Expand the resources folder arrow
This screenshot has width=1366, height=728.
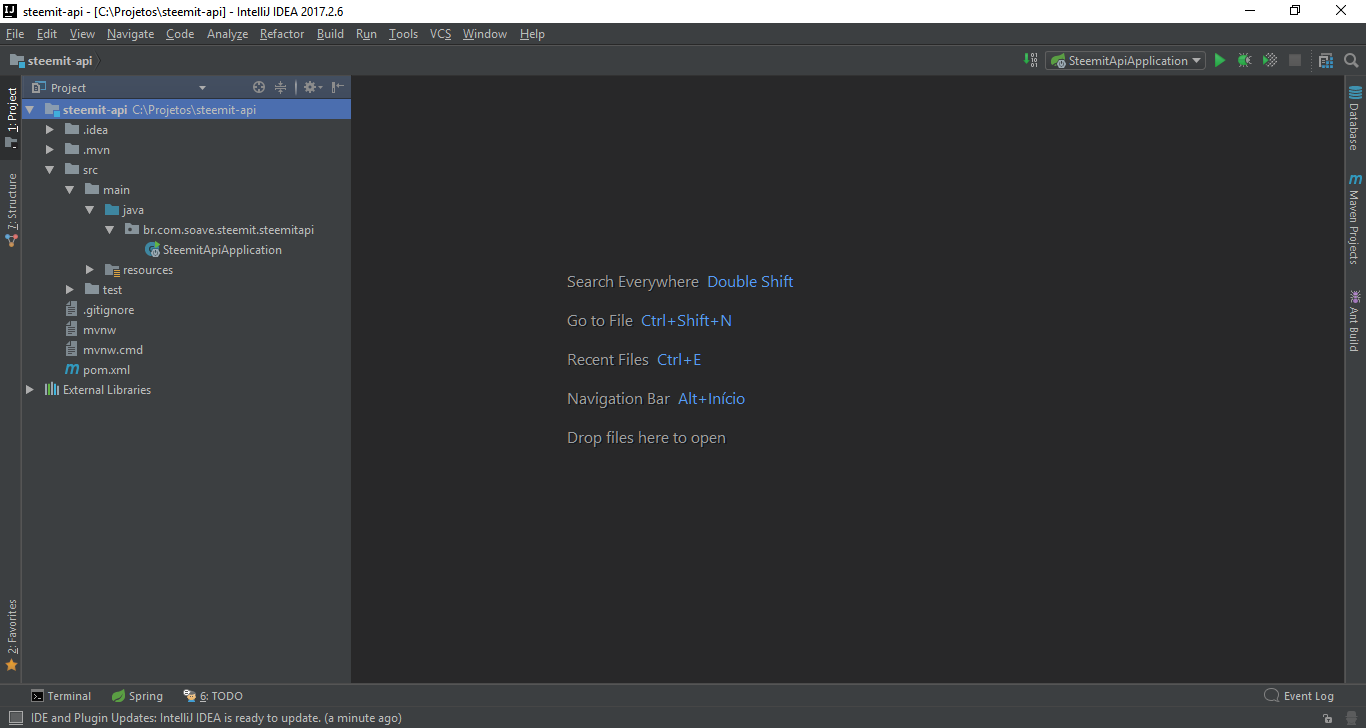90,270
